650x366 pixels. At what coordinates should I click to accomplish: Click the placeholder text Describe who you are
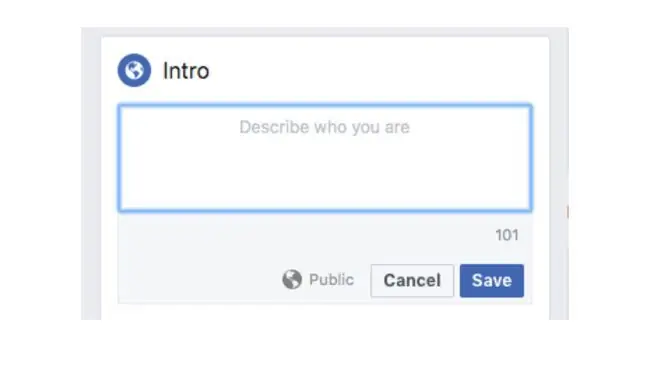pos(325,127)
